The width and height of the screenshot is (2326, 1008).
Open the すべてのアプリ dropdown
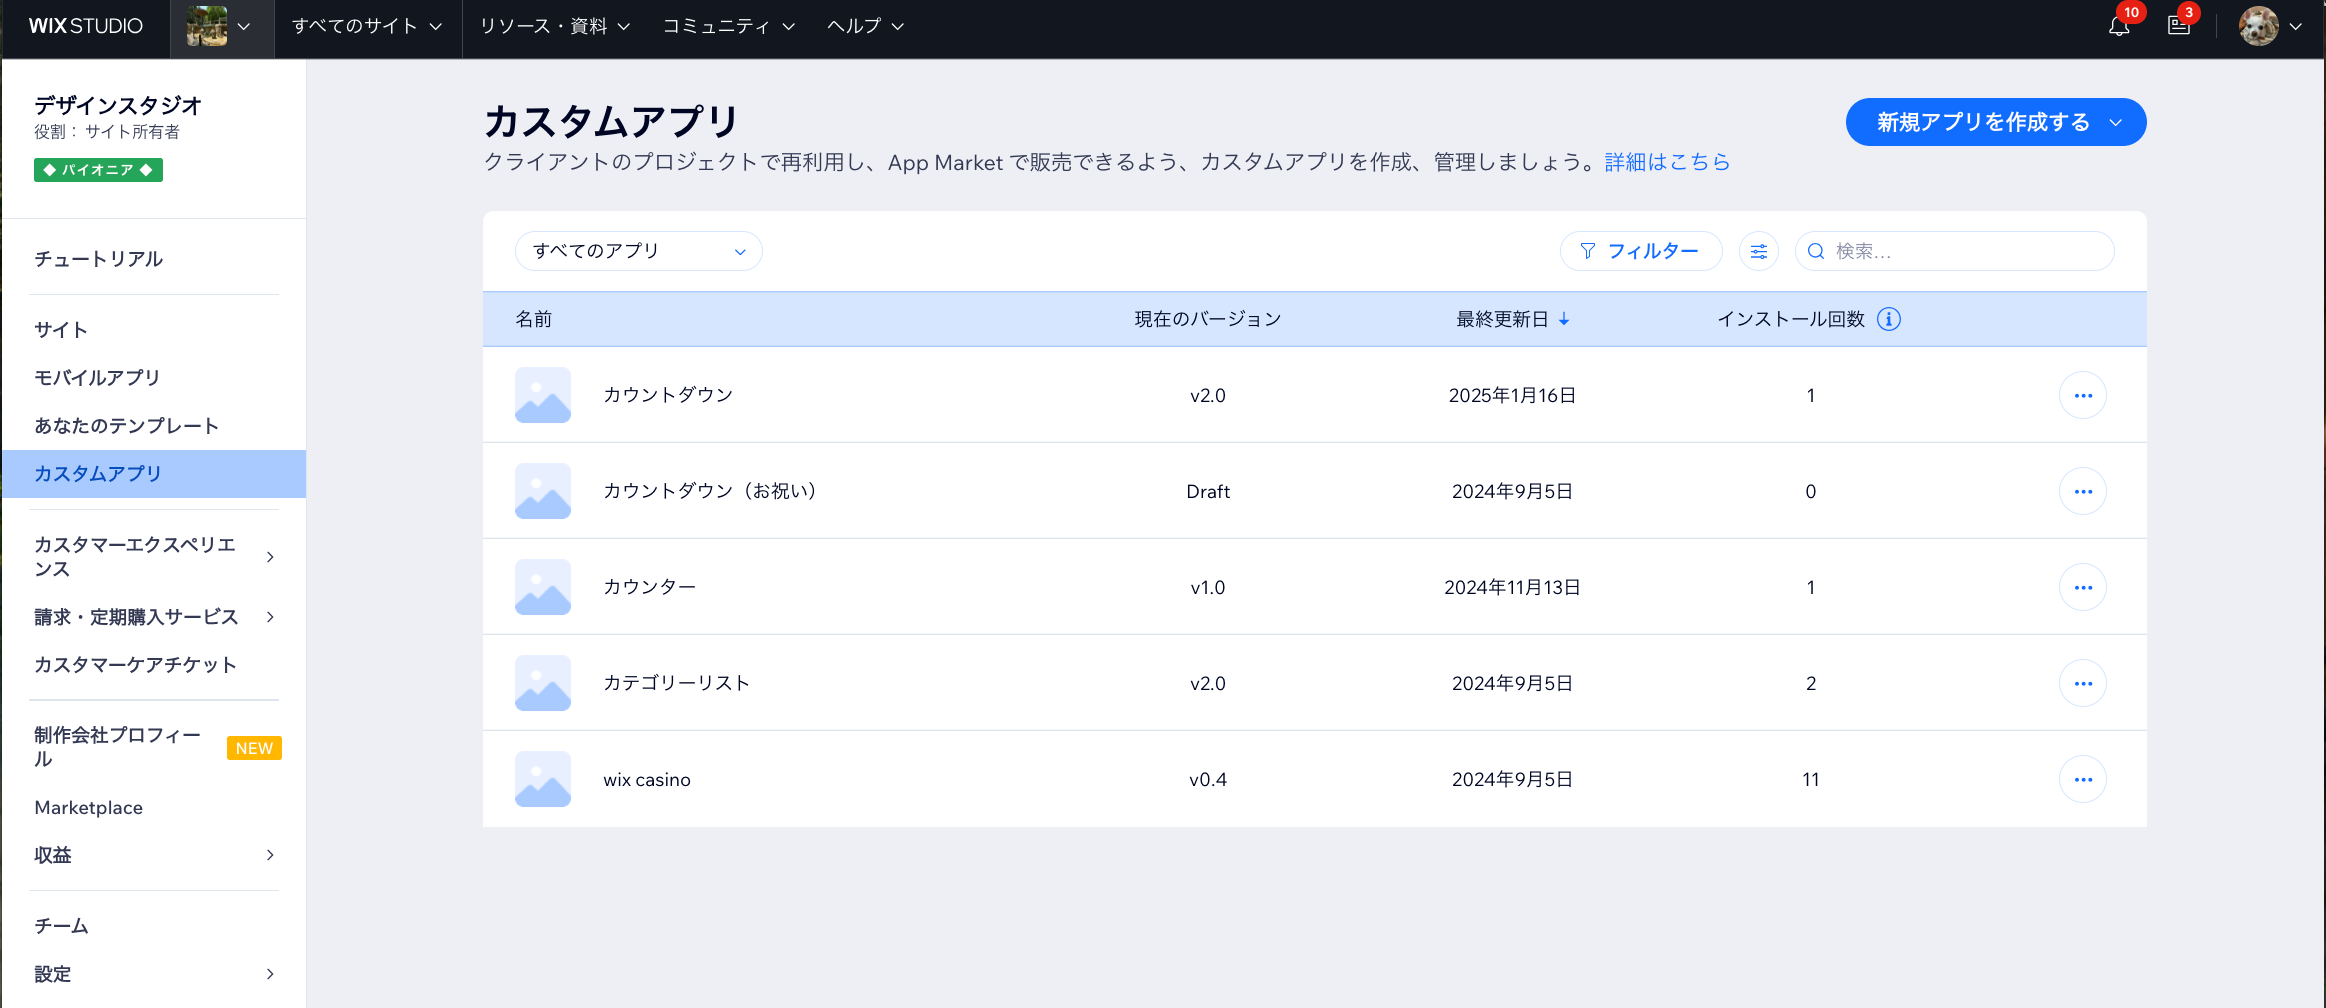[x=638, y=251]
